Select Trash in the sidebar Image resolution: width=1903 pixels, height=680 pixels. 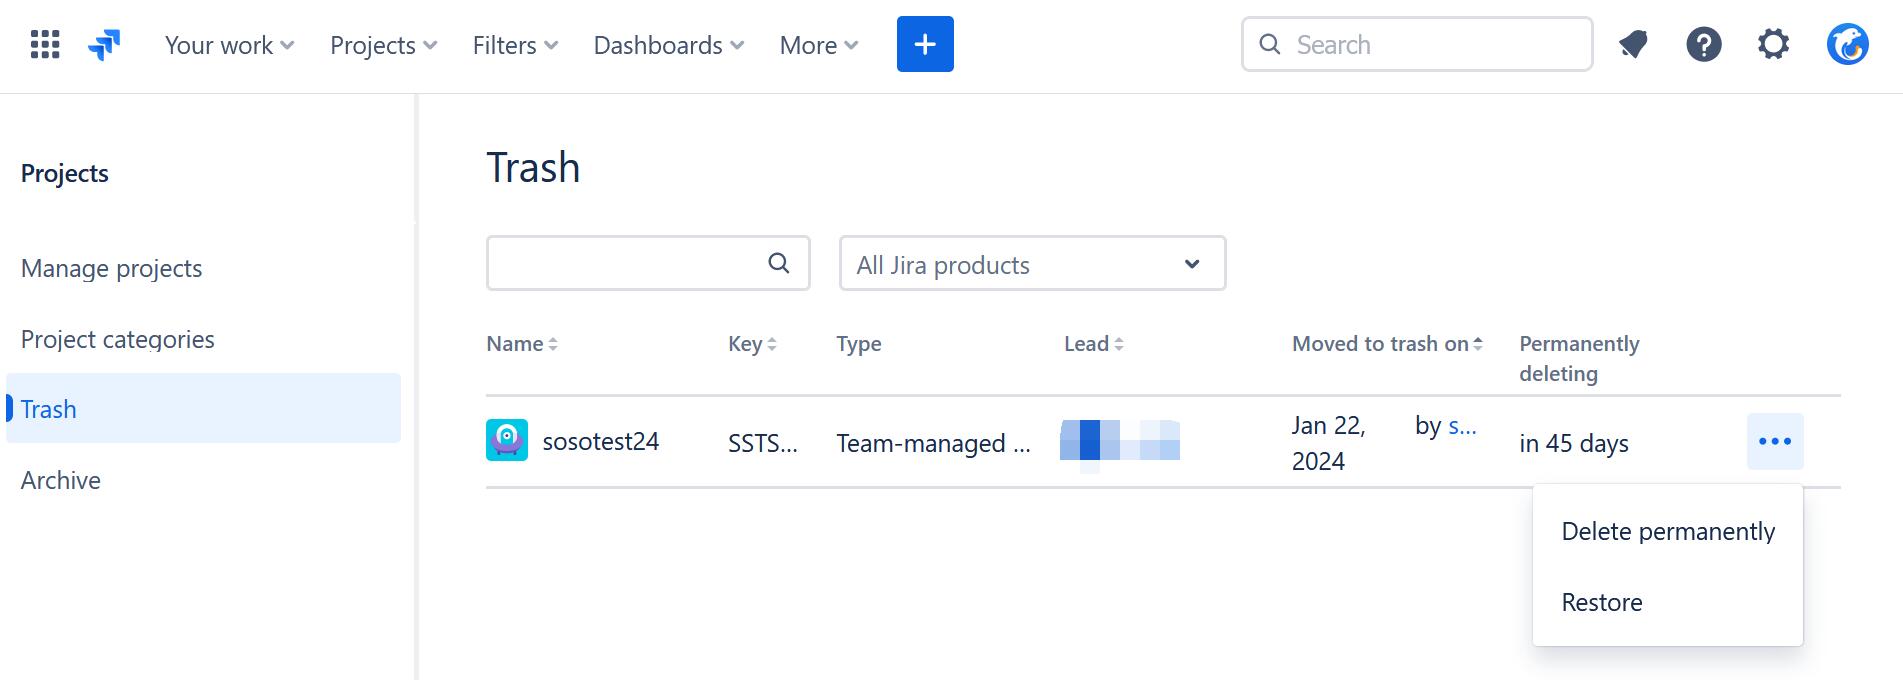203,408
